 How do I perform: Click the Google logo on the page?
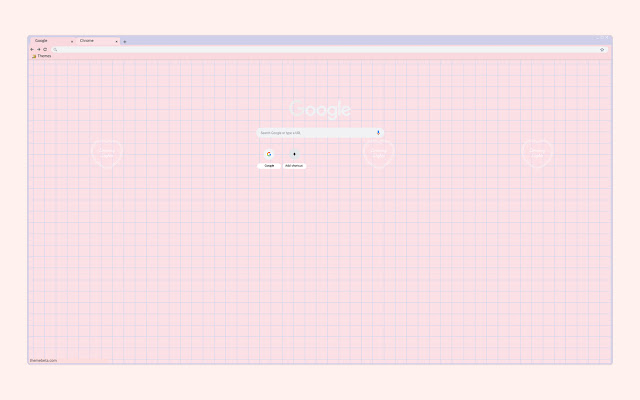(320, 109)
